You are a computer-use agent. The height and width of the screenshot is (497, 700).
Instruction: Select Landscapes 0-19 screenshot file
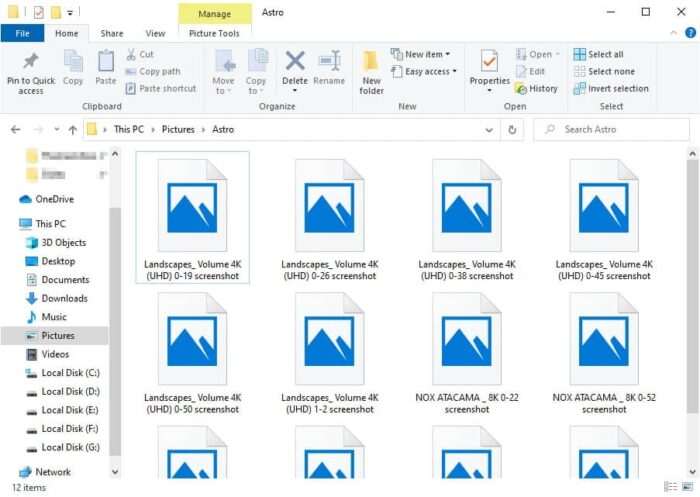pyautogui.click(x=192, y=217)
